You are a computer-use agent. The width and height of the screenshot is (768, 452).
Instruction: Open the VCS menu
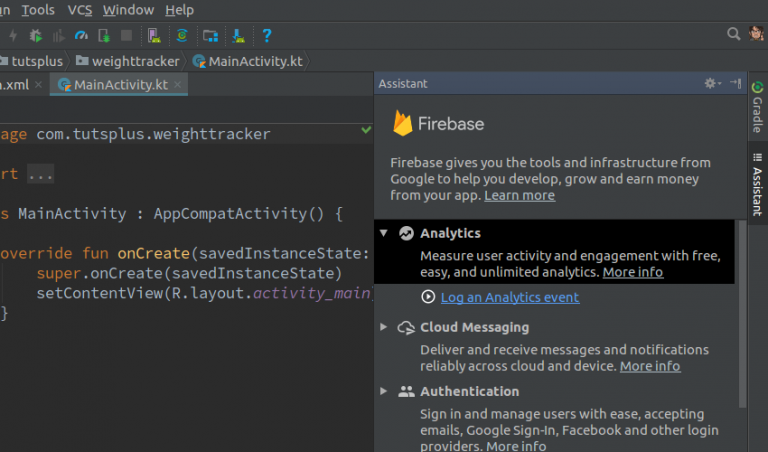pos(79,10)
